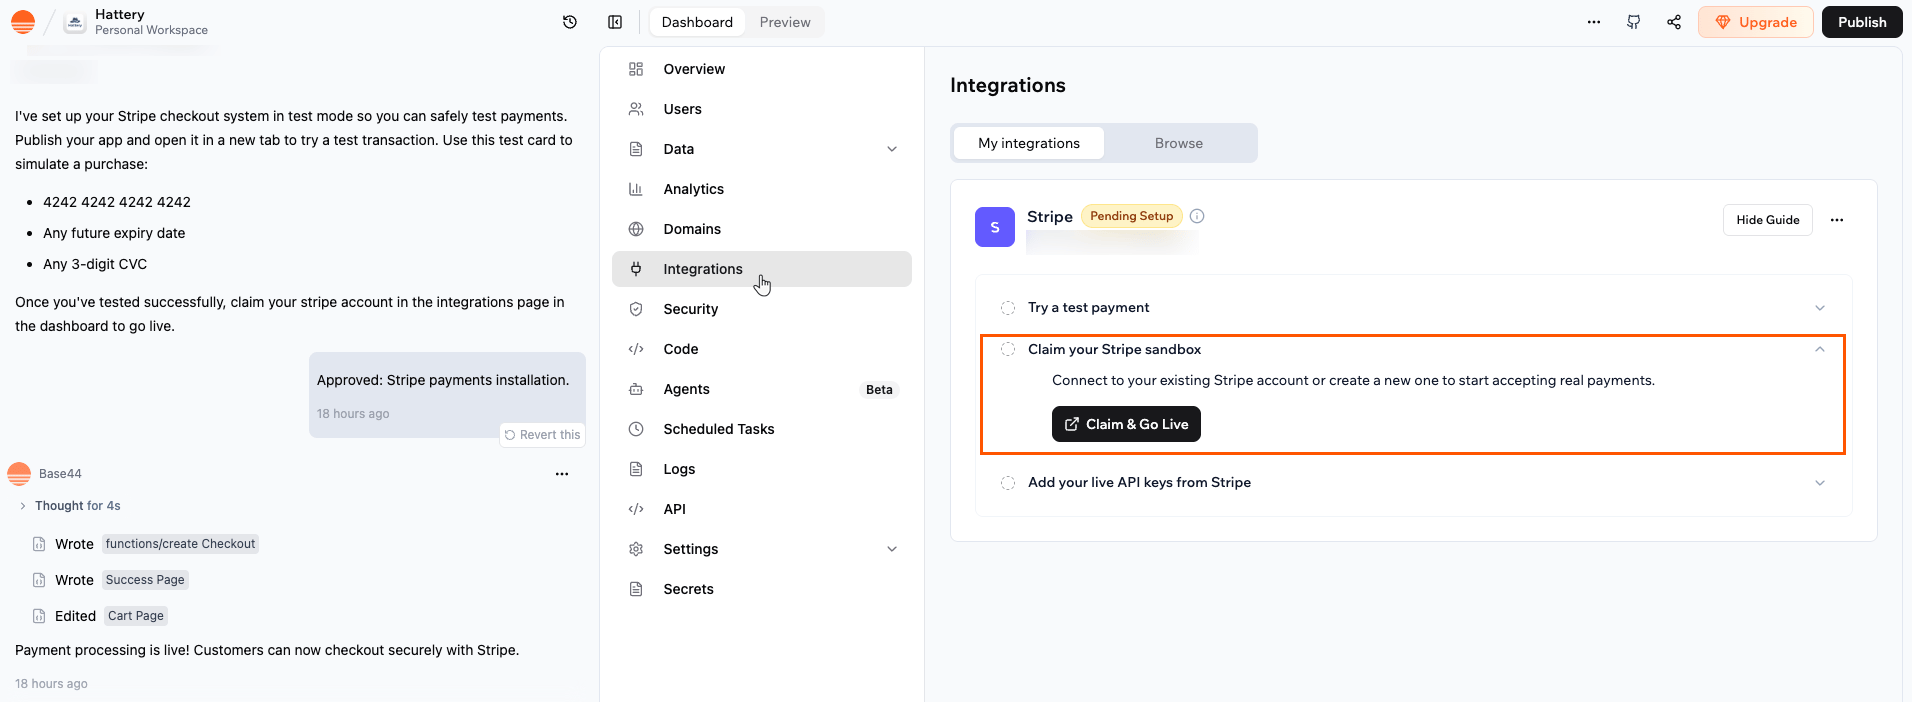Click the Logs file icon

point(636,469)
